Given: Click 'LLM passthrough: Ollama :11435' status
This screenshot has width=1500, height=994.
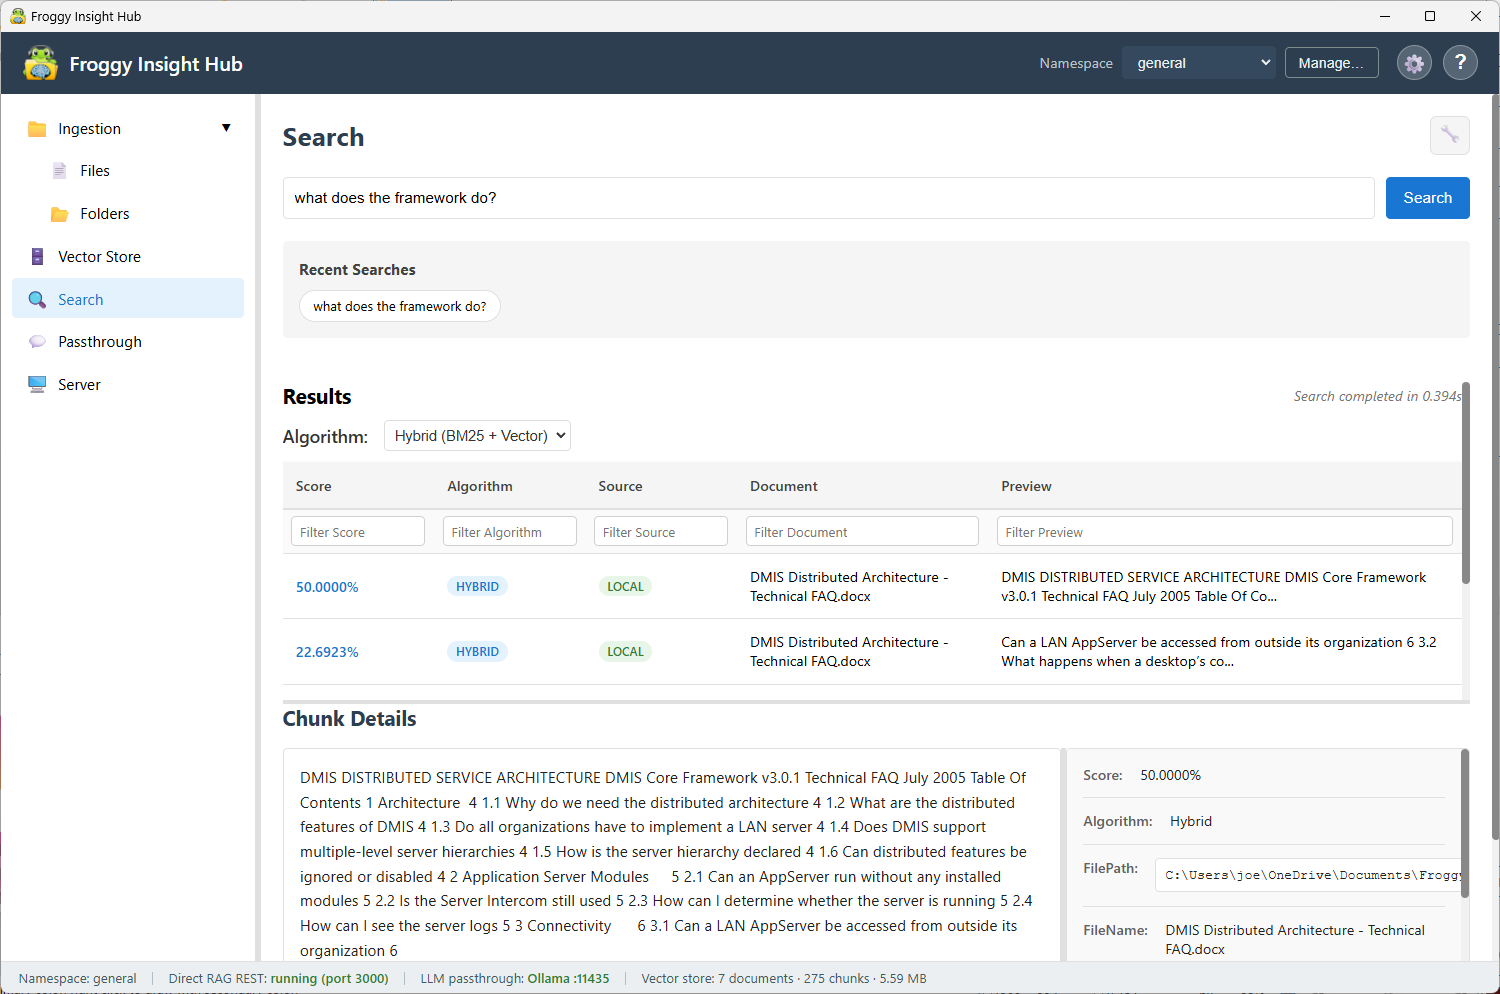Looking at the screenshot, I should (x=515, y=979).
